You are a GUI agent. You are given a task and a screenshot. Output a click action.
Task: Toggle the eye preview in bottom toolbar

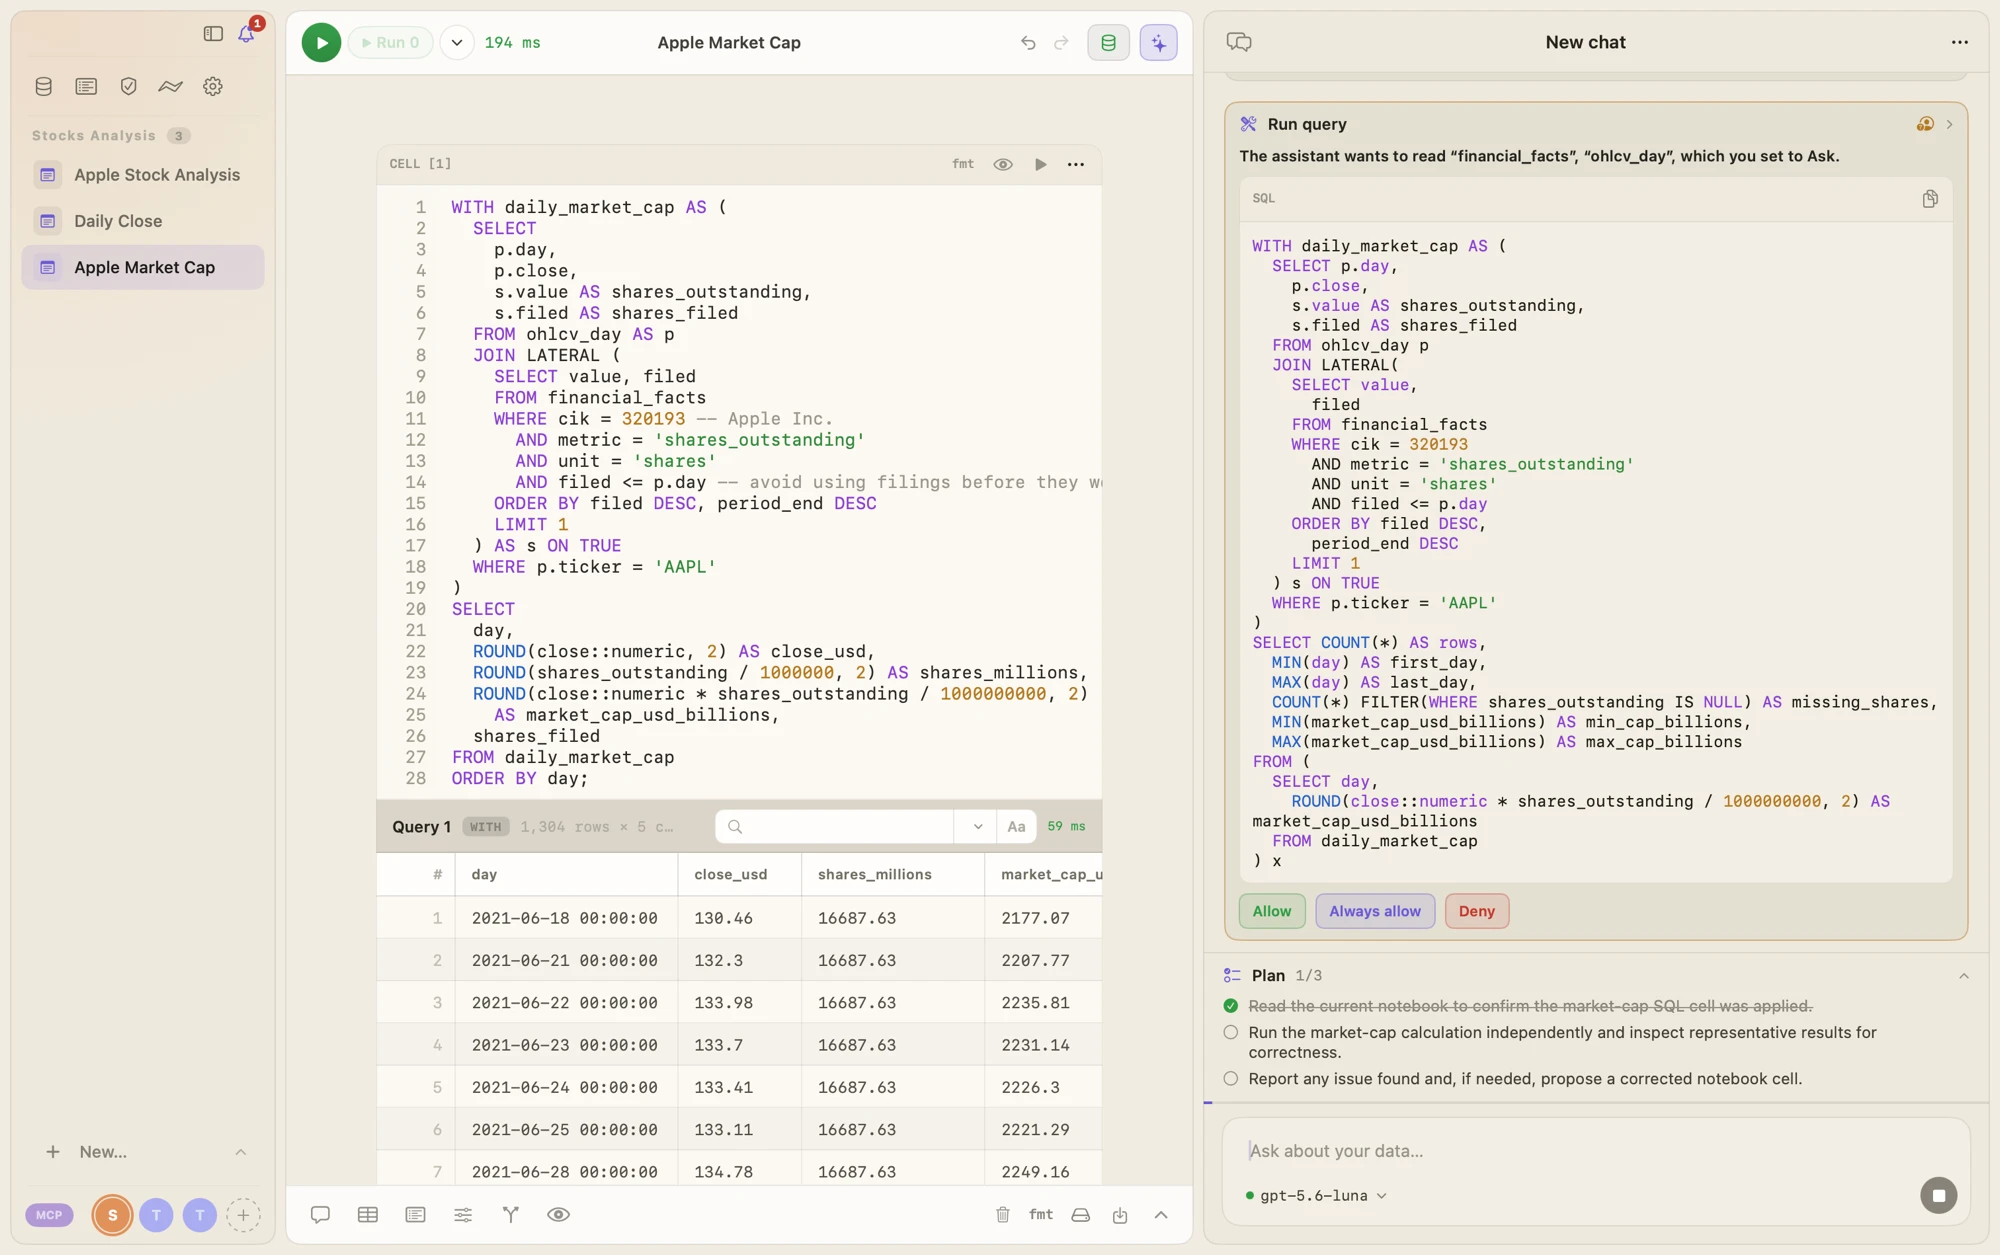coord(558,1215)
